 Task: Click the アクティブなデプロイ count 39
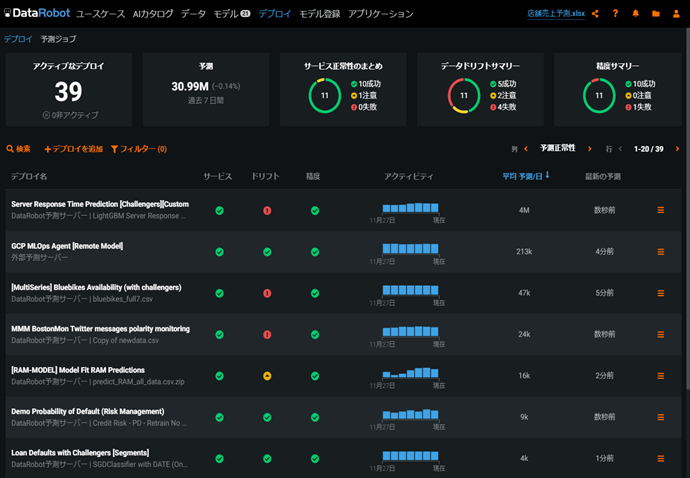pyautogui.click(x=68, y=92)
